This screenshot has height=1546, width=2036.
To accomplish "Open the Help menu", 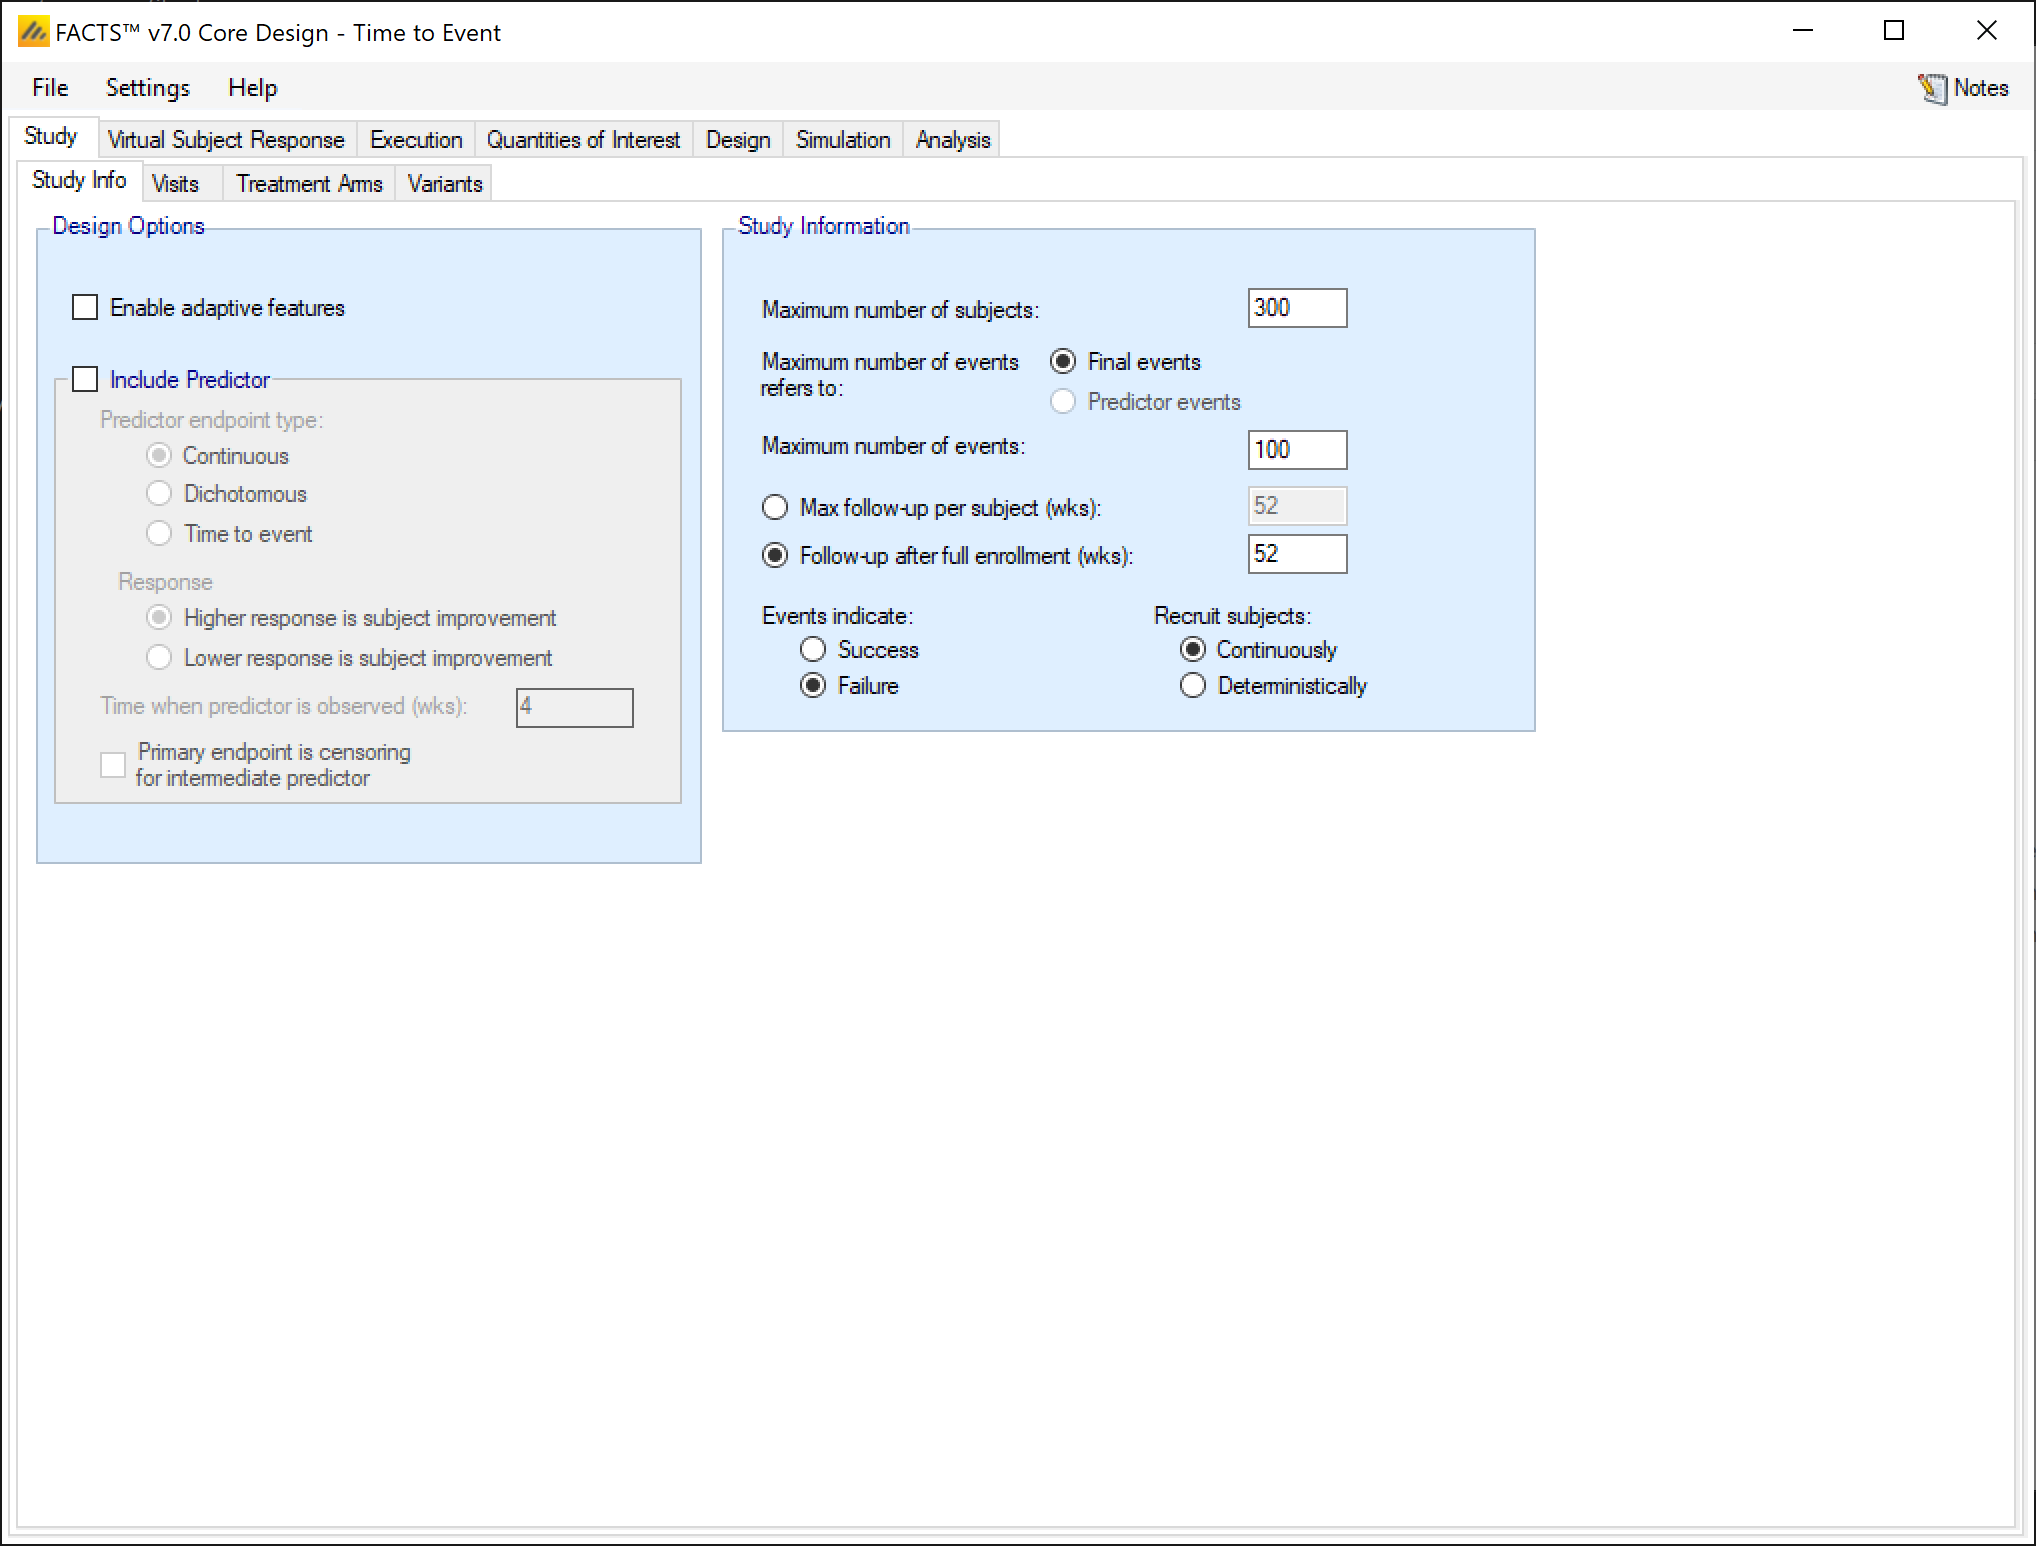I will pos(252,88).
